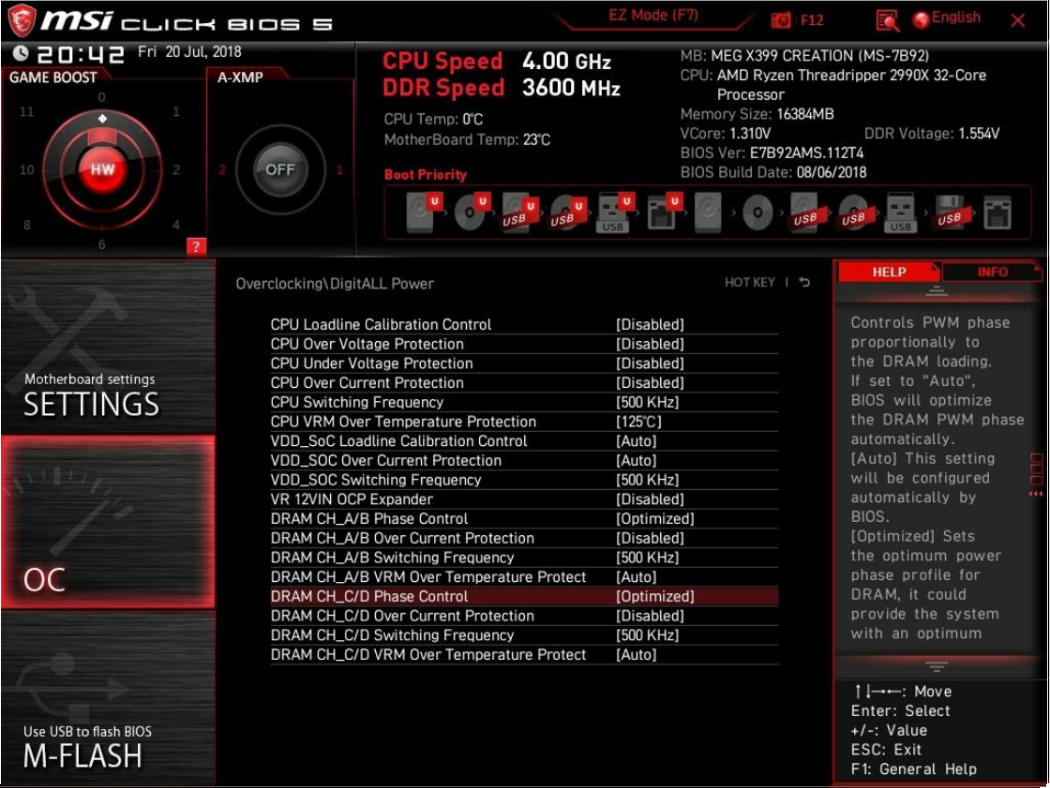Select the legacy hard disk boot icon
The width and height of the screenshot is (1050, 788).
(708, 213)
